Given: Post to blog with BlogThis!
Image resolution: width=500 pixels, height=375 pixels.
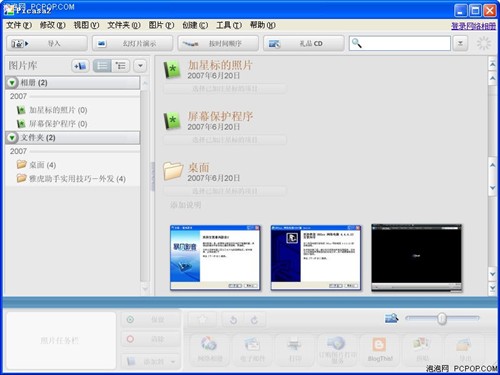Looking at the screenshot, I should pyautogui.click(x=380, y=349).
